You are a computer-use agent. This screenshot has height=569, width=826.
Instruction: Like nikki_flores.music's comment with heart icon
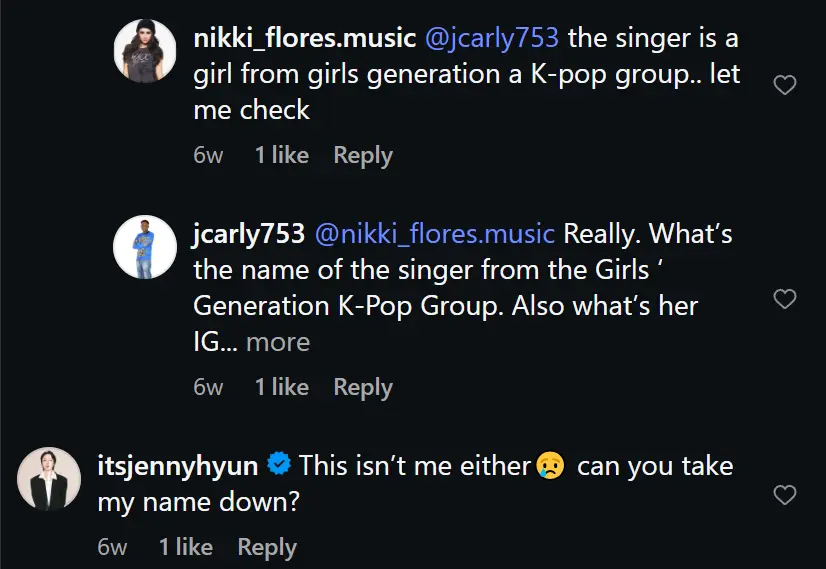[784, 85]
